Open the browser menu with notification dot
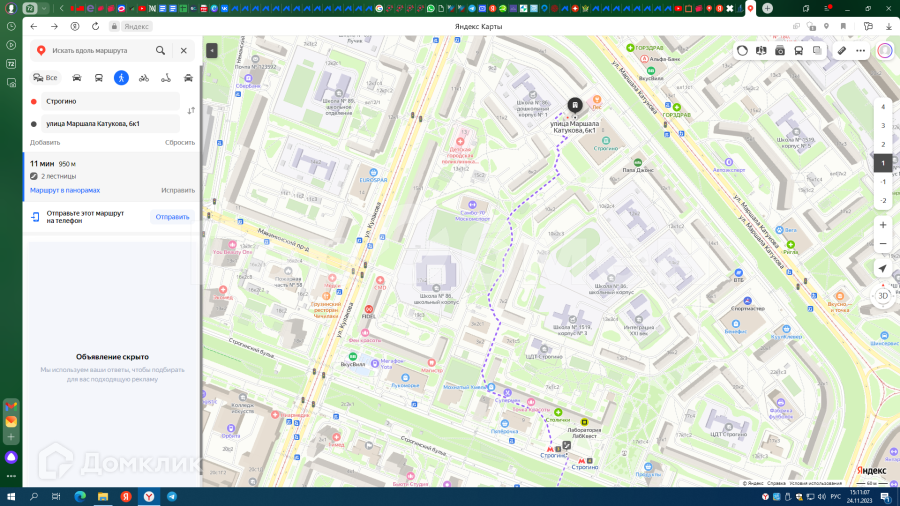Image resolution: width=900 pixels, height=506 pixels. click(x=828, y=9)
